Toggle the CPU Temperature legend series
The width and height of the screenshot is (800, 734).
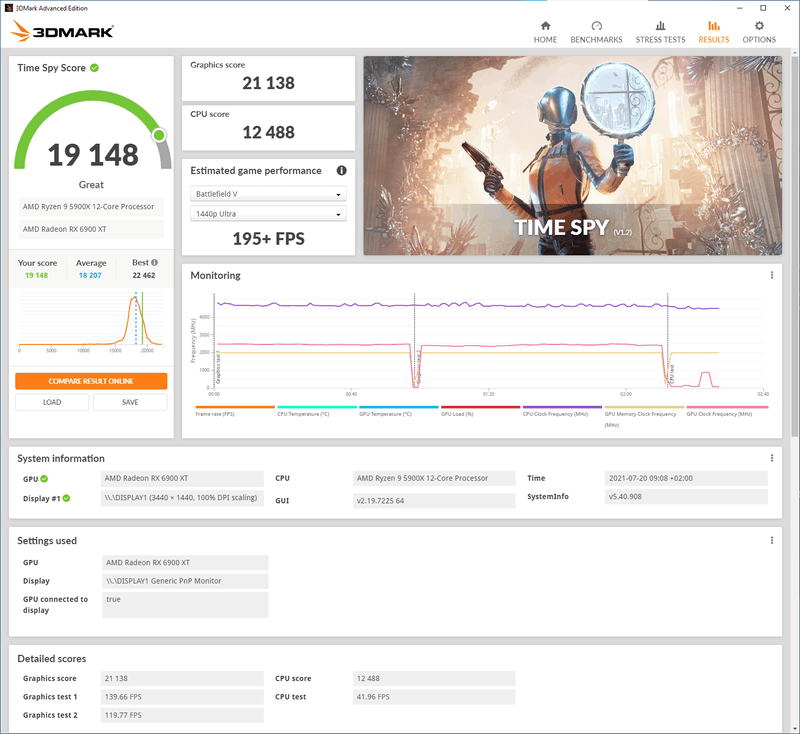click(x=316, y=412)
